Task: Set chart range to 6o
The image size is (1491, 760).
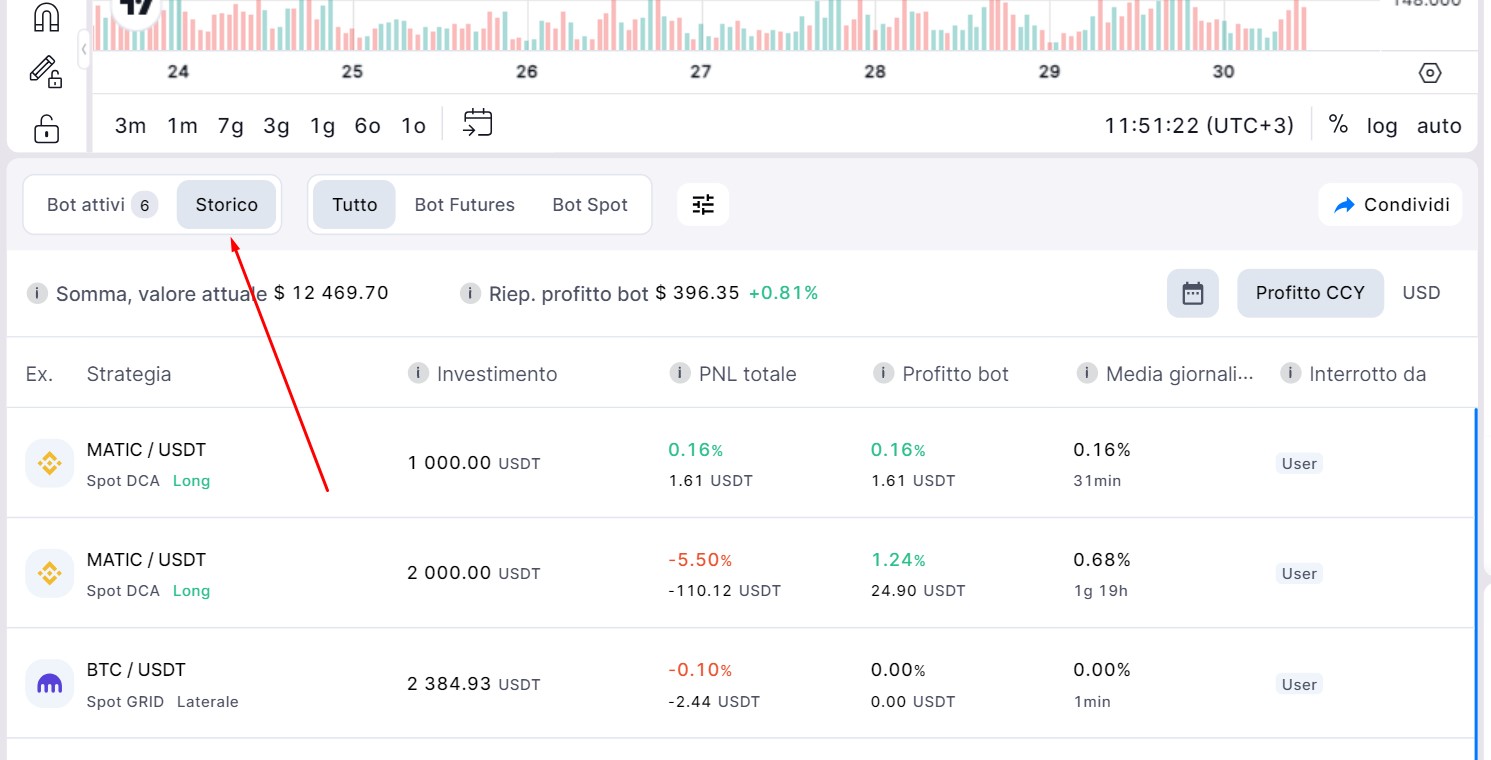Action: (x=367, y=126)
